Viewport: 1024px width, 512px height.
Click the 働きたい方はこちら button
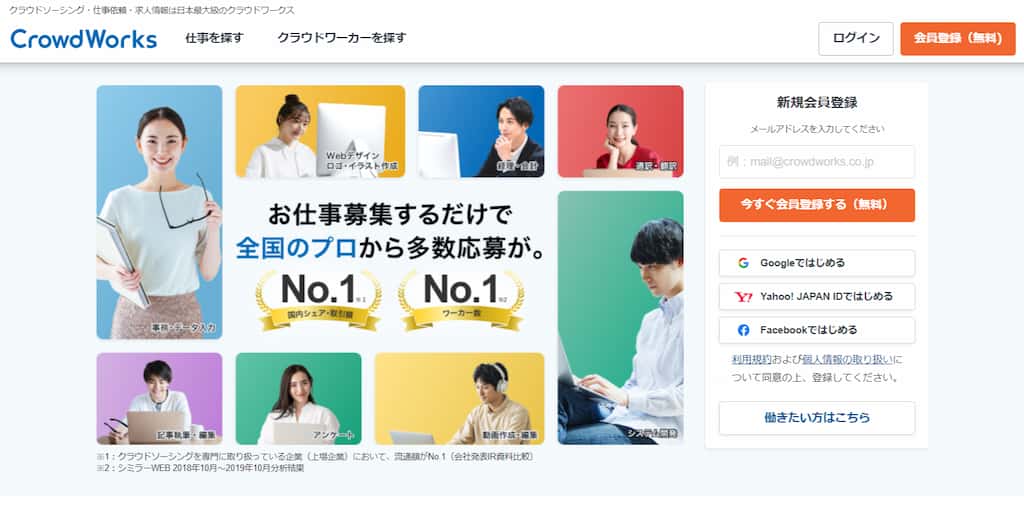(x=817, y=418)
